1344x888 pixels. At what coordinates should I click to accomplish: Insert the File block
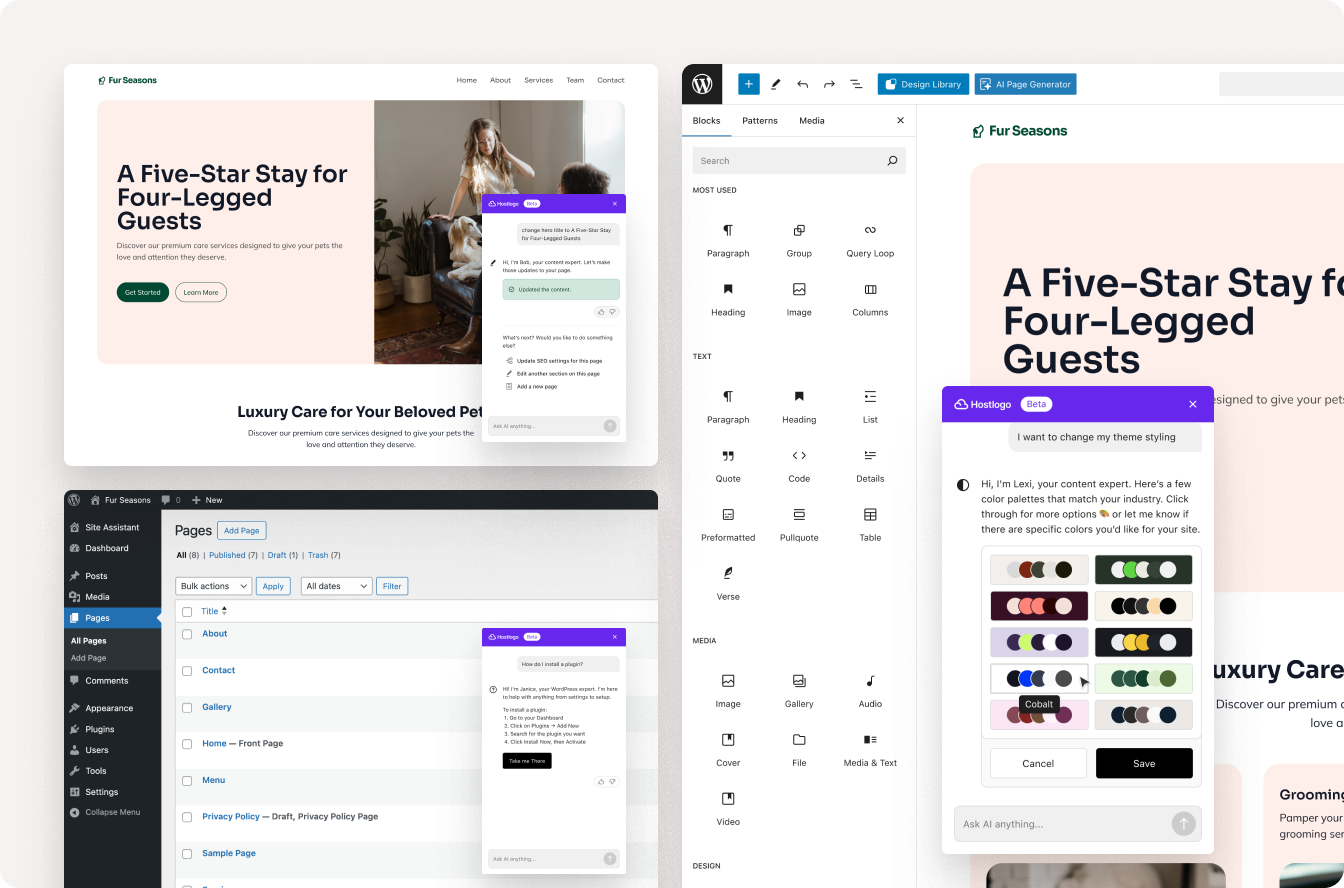799,750
